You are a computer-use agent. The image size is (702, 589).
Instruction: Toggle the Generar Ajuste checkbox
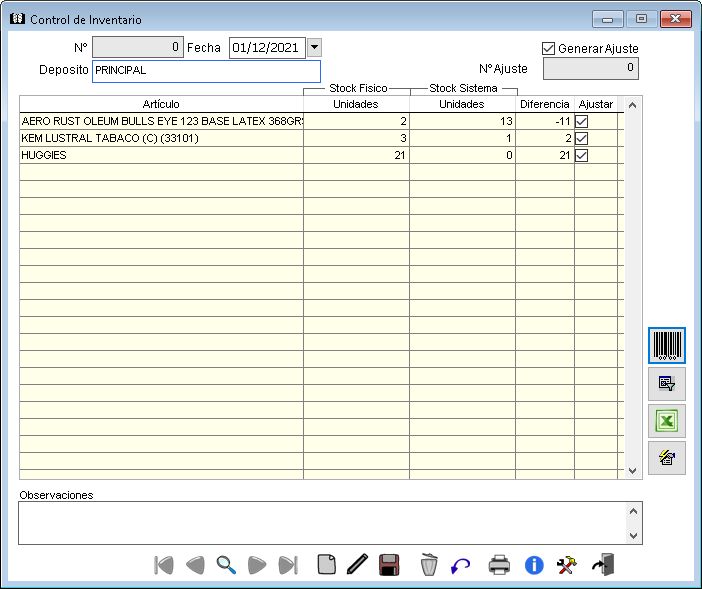548,48
